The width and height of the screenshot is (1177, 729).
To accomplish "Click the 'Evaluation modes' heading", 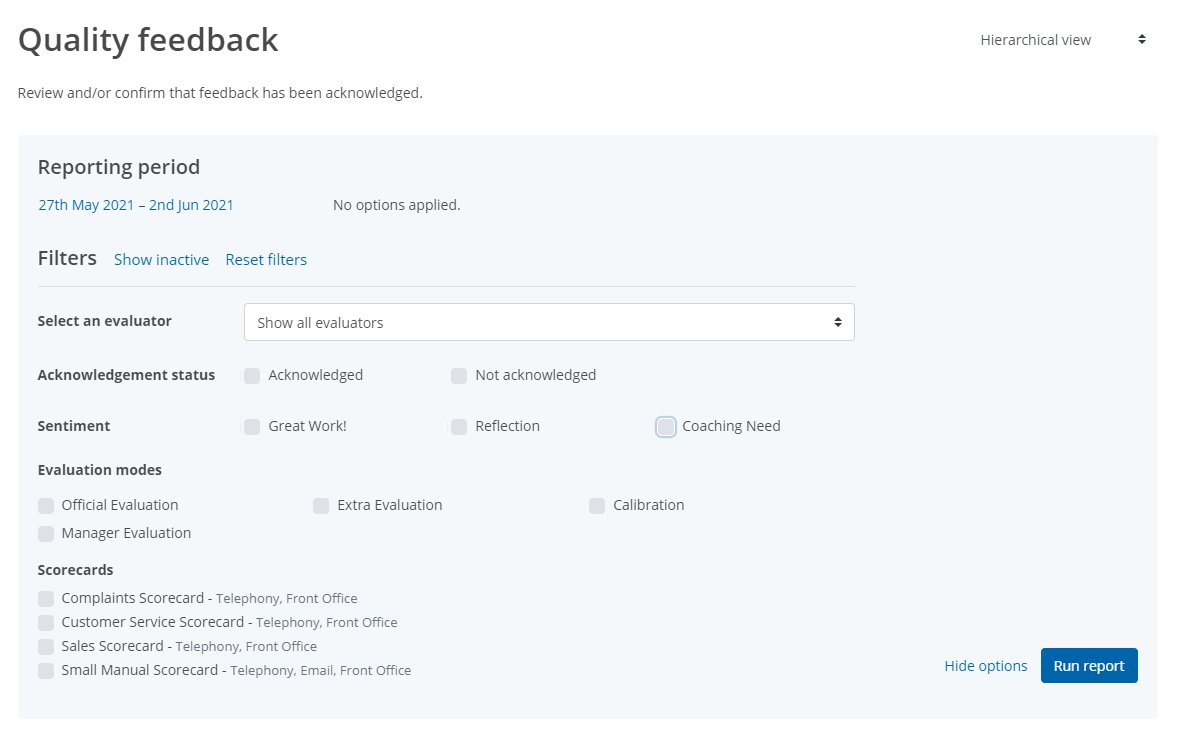I will click(x=100, y=470).
